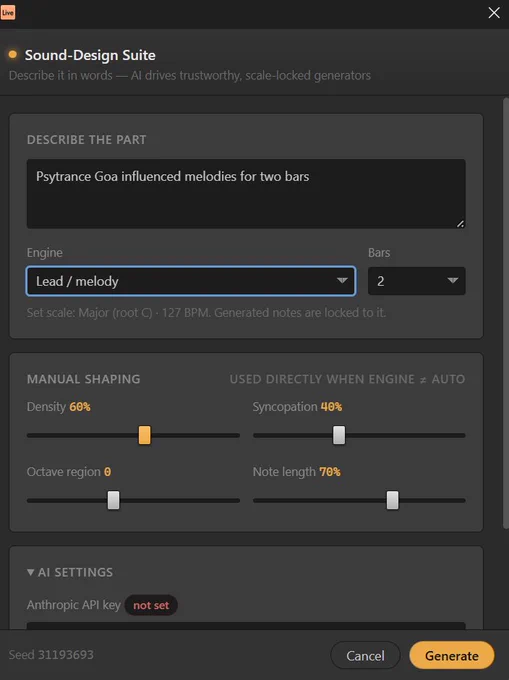
Task: Click the text area resize grip
Action: pos(460,224)
